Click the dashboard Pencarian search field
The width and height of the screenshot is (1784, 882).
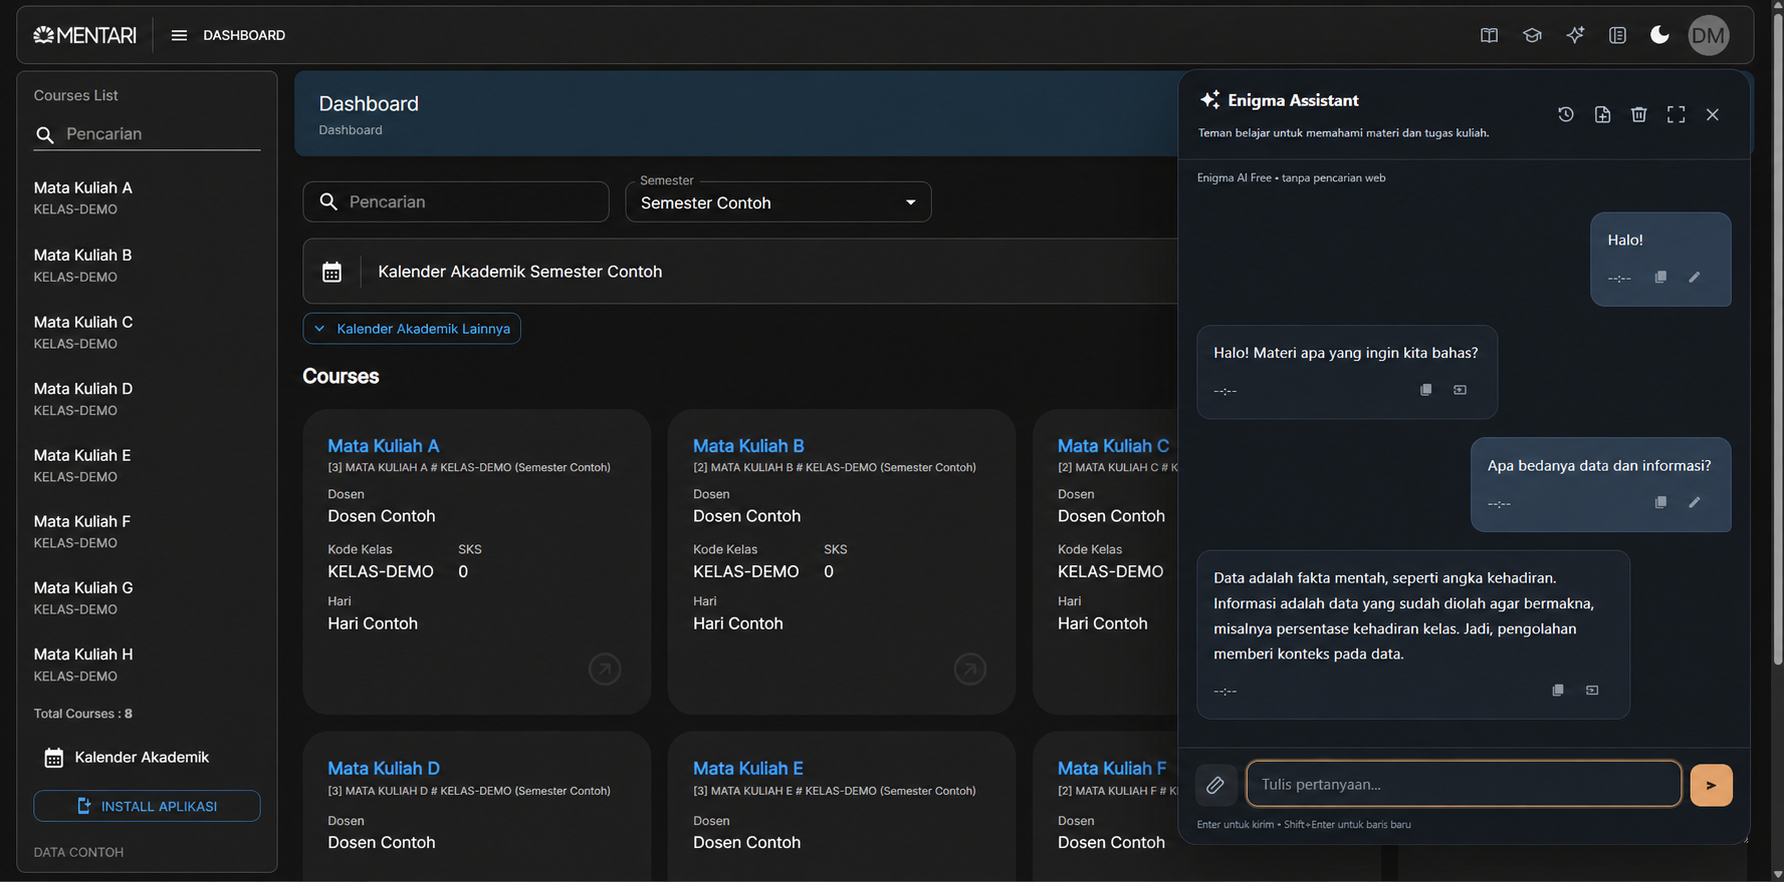[456, 202]
